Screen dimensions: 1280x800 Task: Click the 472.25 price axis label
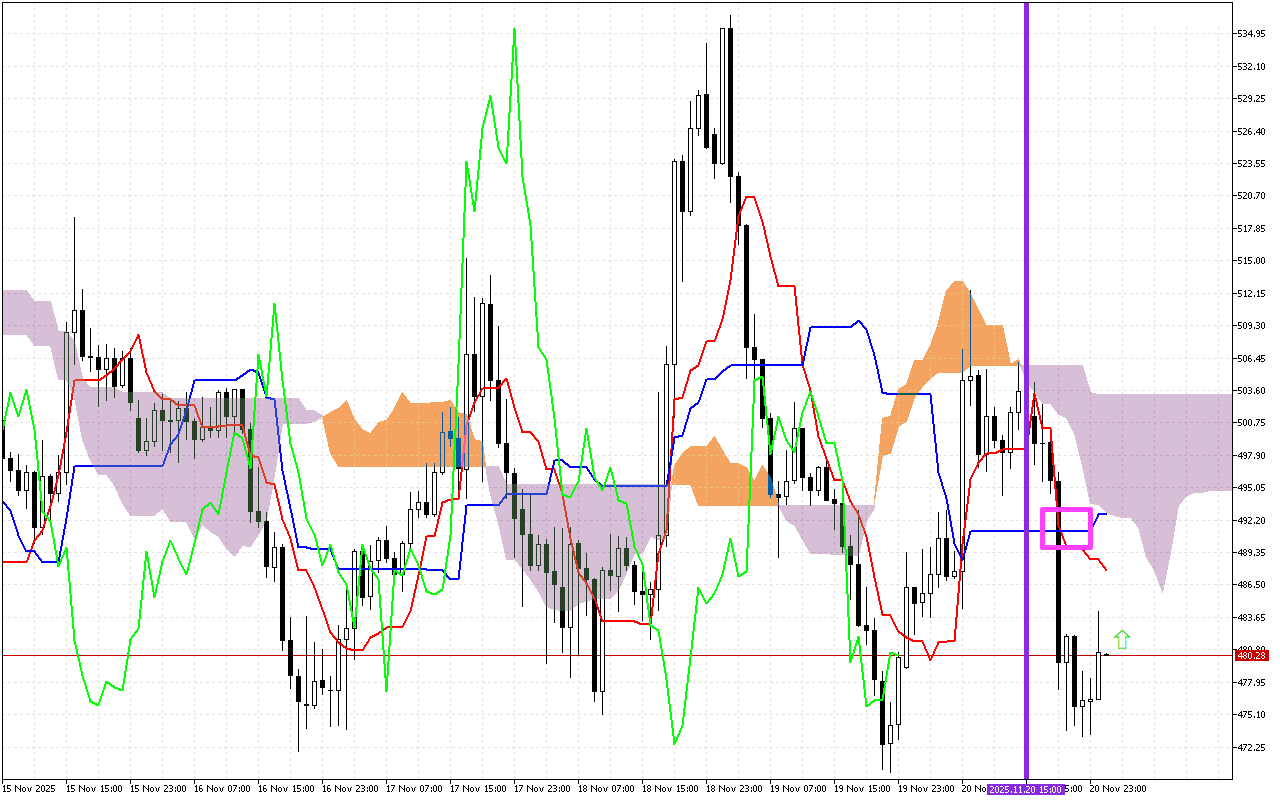pos(1252,748)
